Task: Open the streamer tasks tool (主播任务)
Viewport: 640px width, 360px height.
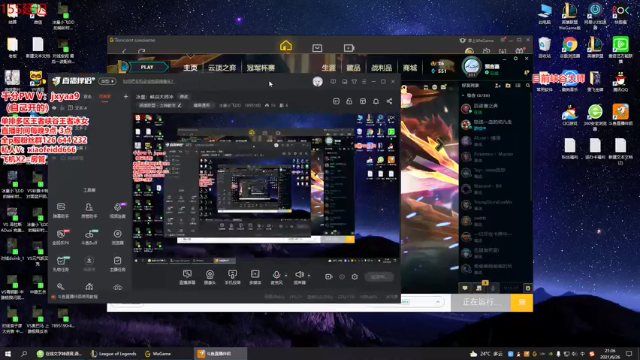Action: [117, 264]
